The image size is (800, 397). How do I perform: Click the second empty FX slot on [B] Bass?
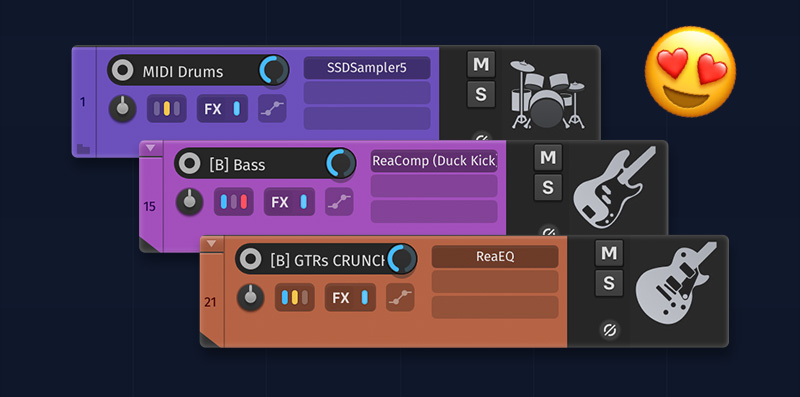(434, 186)
